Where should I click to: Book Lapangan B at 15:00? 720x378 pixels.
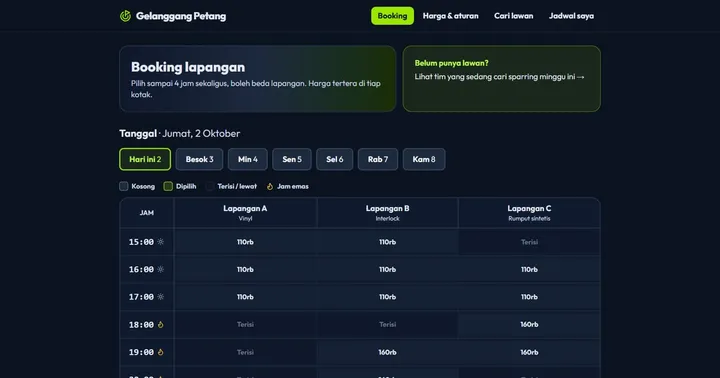click(387, 242)
